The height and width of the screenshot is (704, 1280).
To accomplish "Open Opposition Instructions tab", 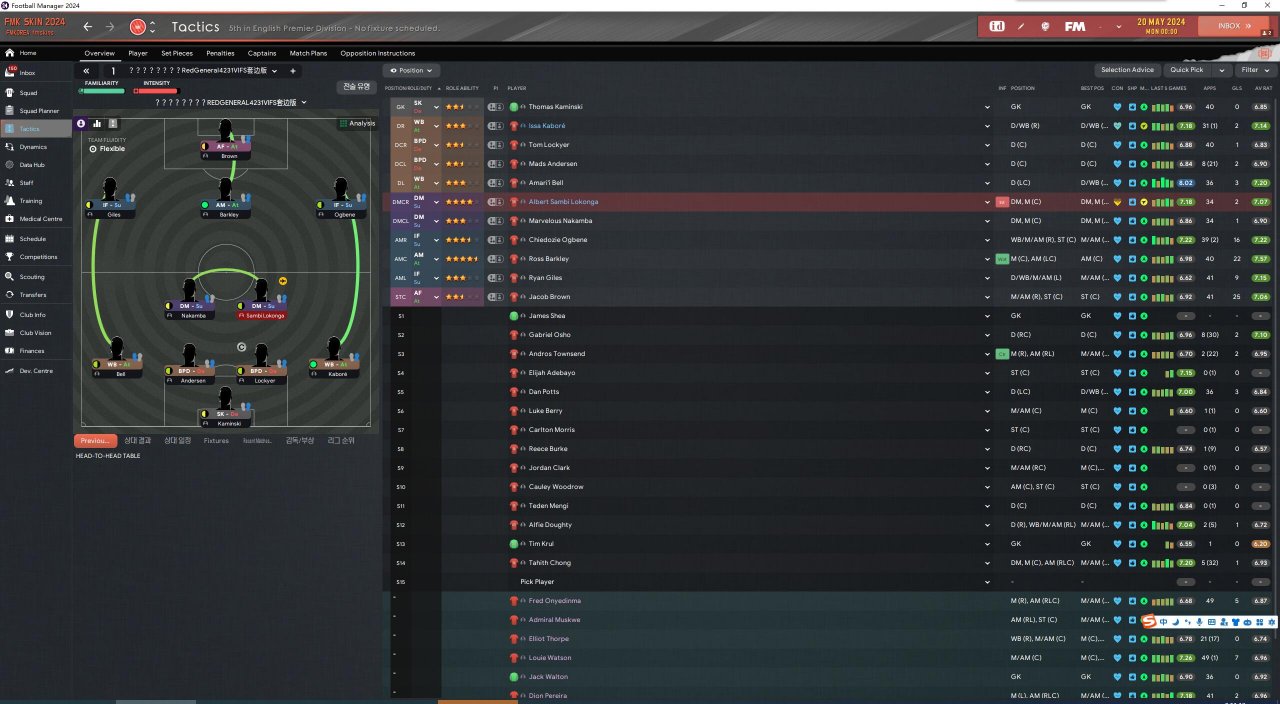I will tap(377, 53).
